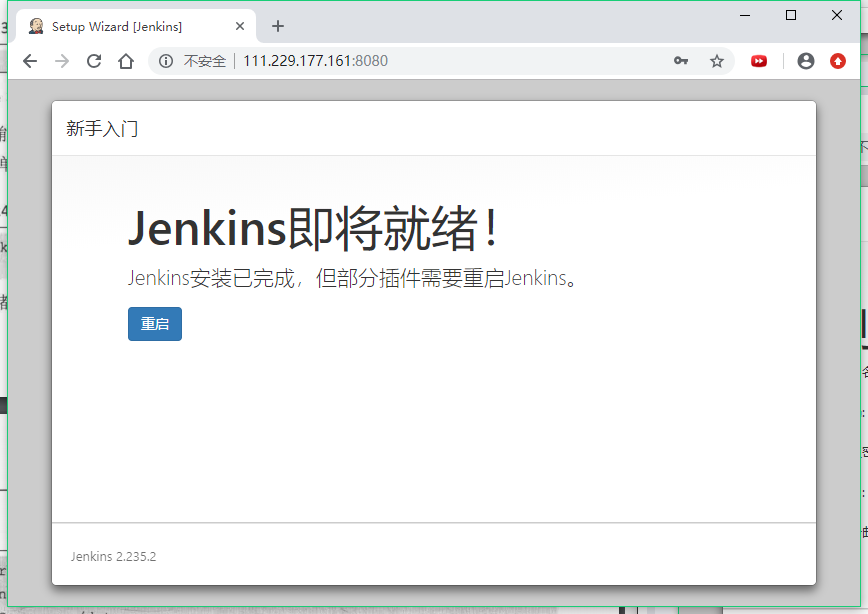Click the 不安全 security label
The width and height of the screenshot is (868, 614).
pos(205,61)
